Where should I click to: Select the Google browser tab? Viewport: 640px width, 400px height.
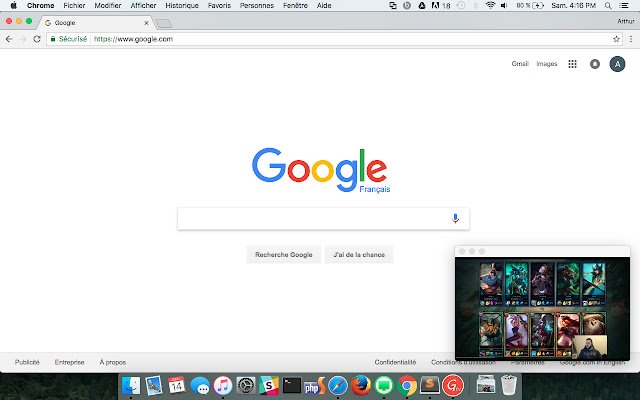96,23
